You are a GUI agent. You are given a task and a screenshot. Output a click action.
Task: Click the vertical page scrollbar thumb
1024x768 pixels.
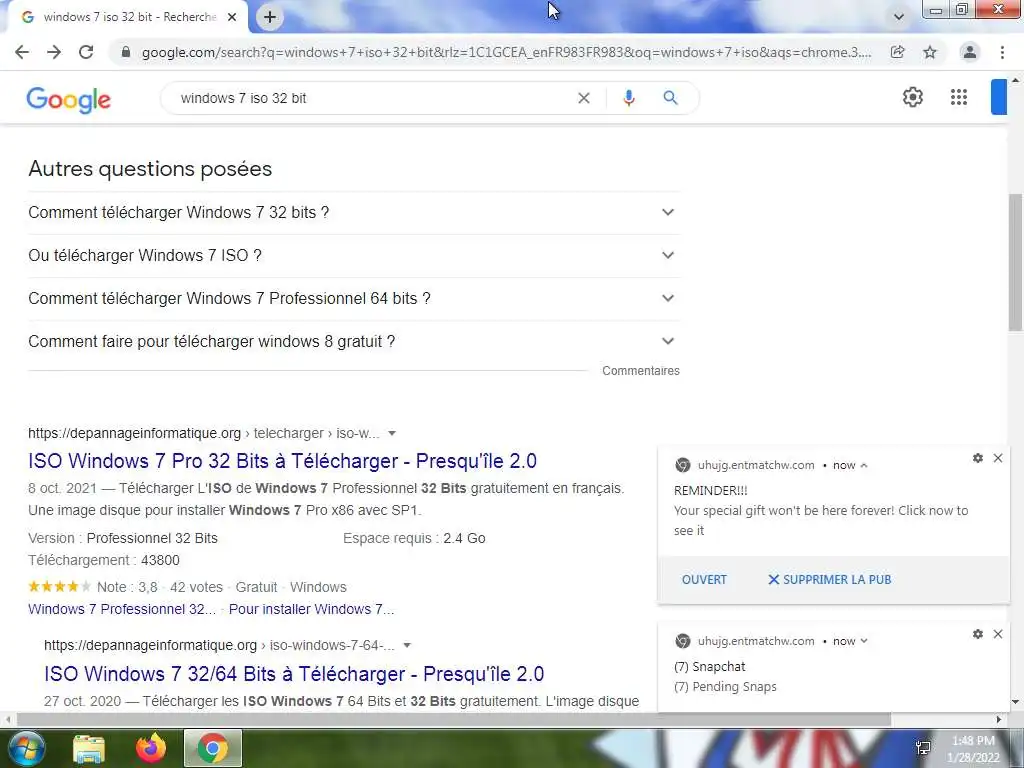(1016, 263)
